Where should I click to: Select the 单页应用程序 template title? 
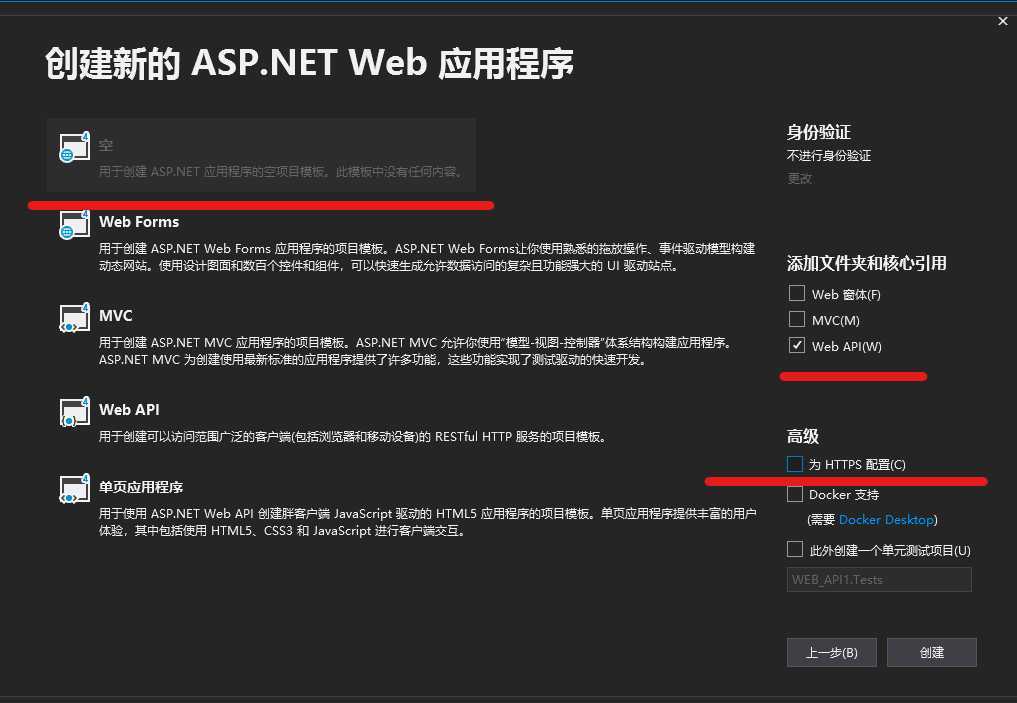[x=141, y=487]
